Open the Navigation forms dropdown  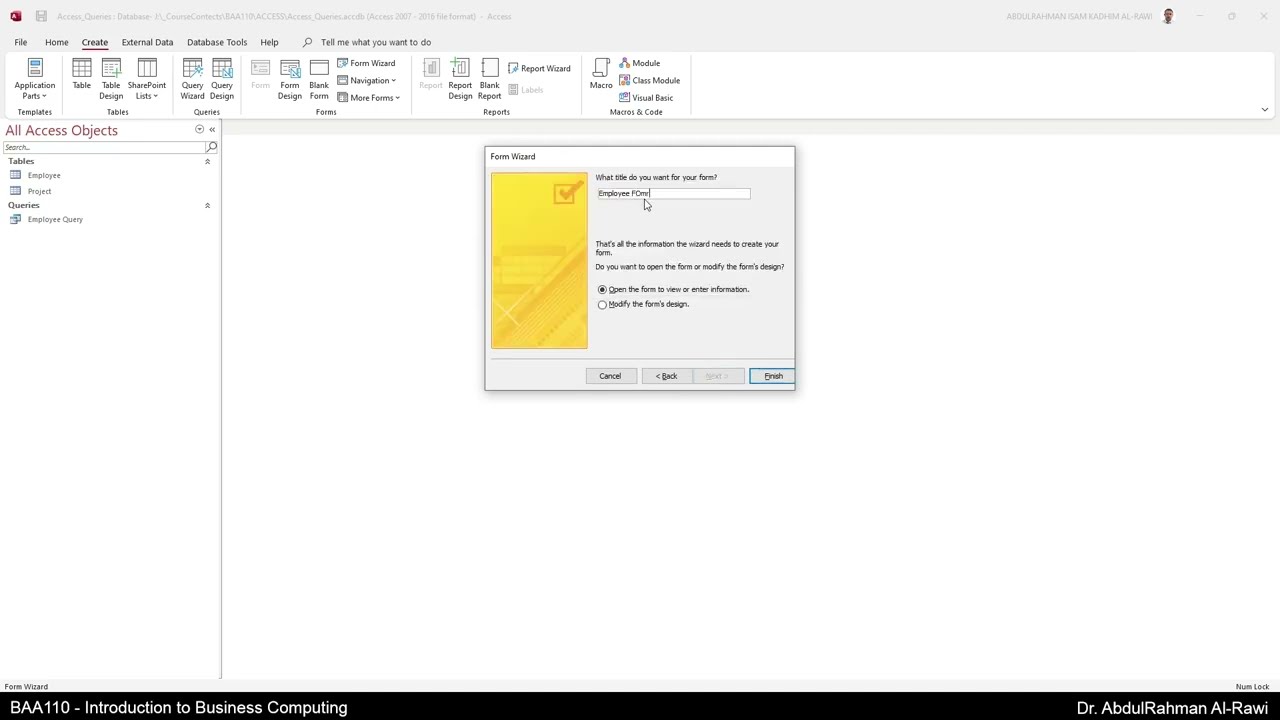pos(367,80)
